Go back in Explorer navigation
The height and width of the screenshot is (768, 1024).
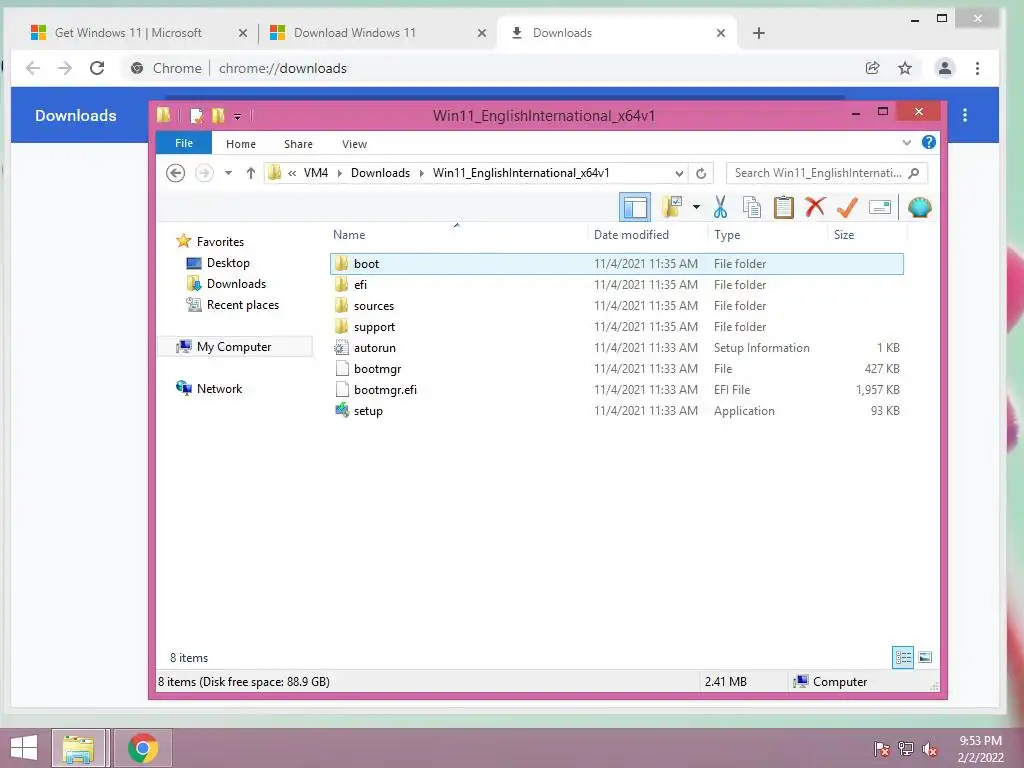click(175, 173)
